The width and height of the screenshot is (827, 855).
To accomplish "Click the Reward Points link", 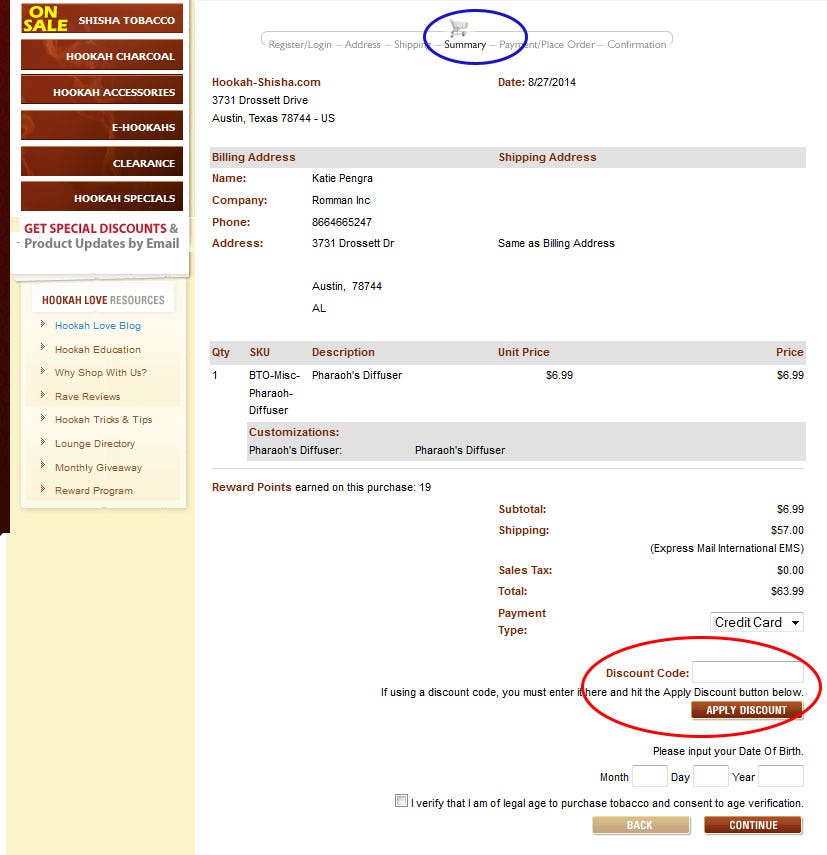I will point(251,487).
